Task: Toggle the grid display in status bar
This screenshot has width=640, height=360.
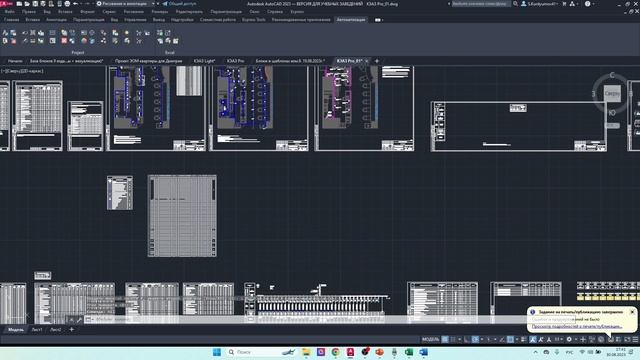Action: [x=445, y=339]
